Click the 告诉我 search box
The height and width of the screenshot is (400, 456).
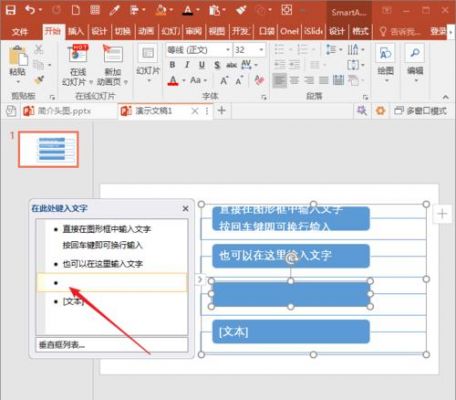point(400,32)
